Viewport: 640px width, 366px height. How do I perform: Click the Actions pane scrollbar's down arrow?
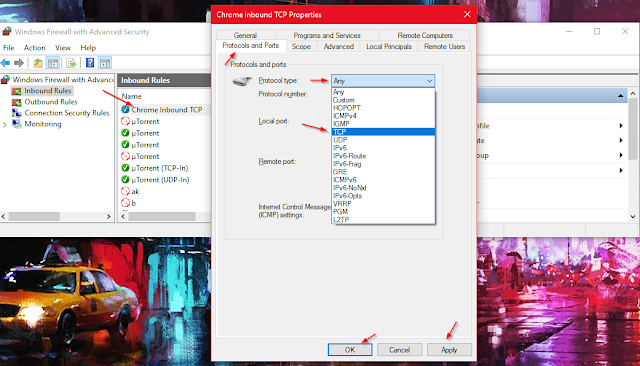[x=633, y=216]
